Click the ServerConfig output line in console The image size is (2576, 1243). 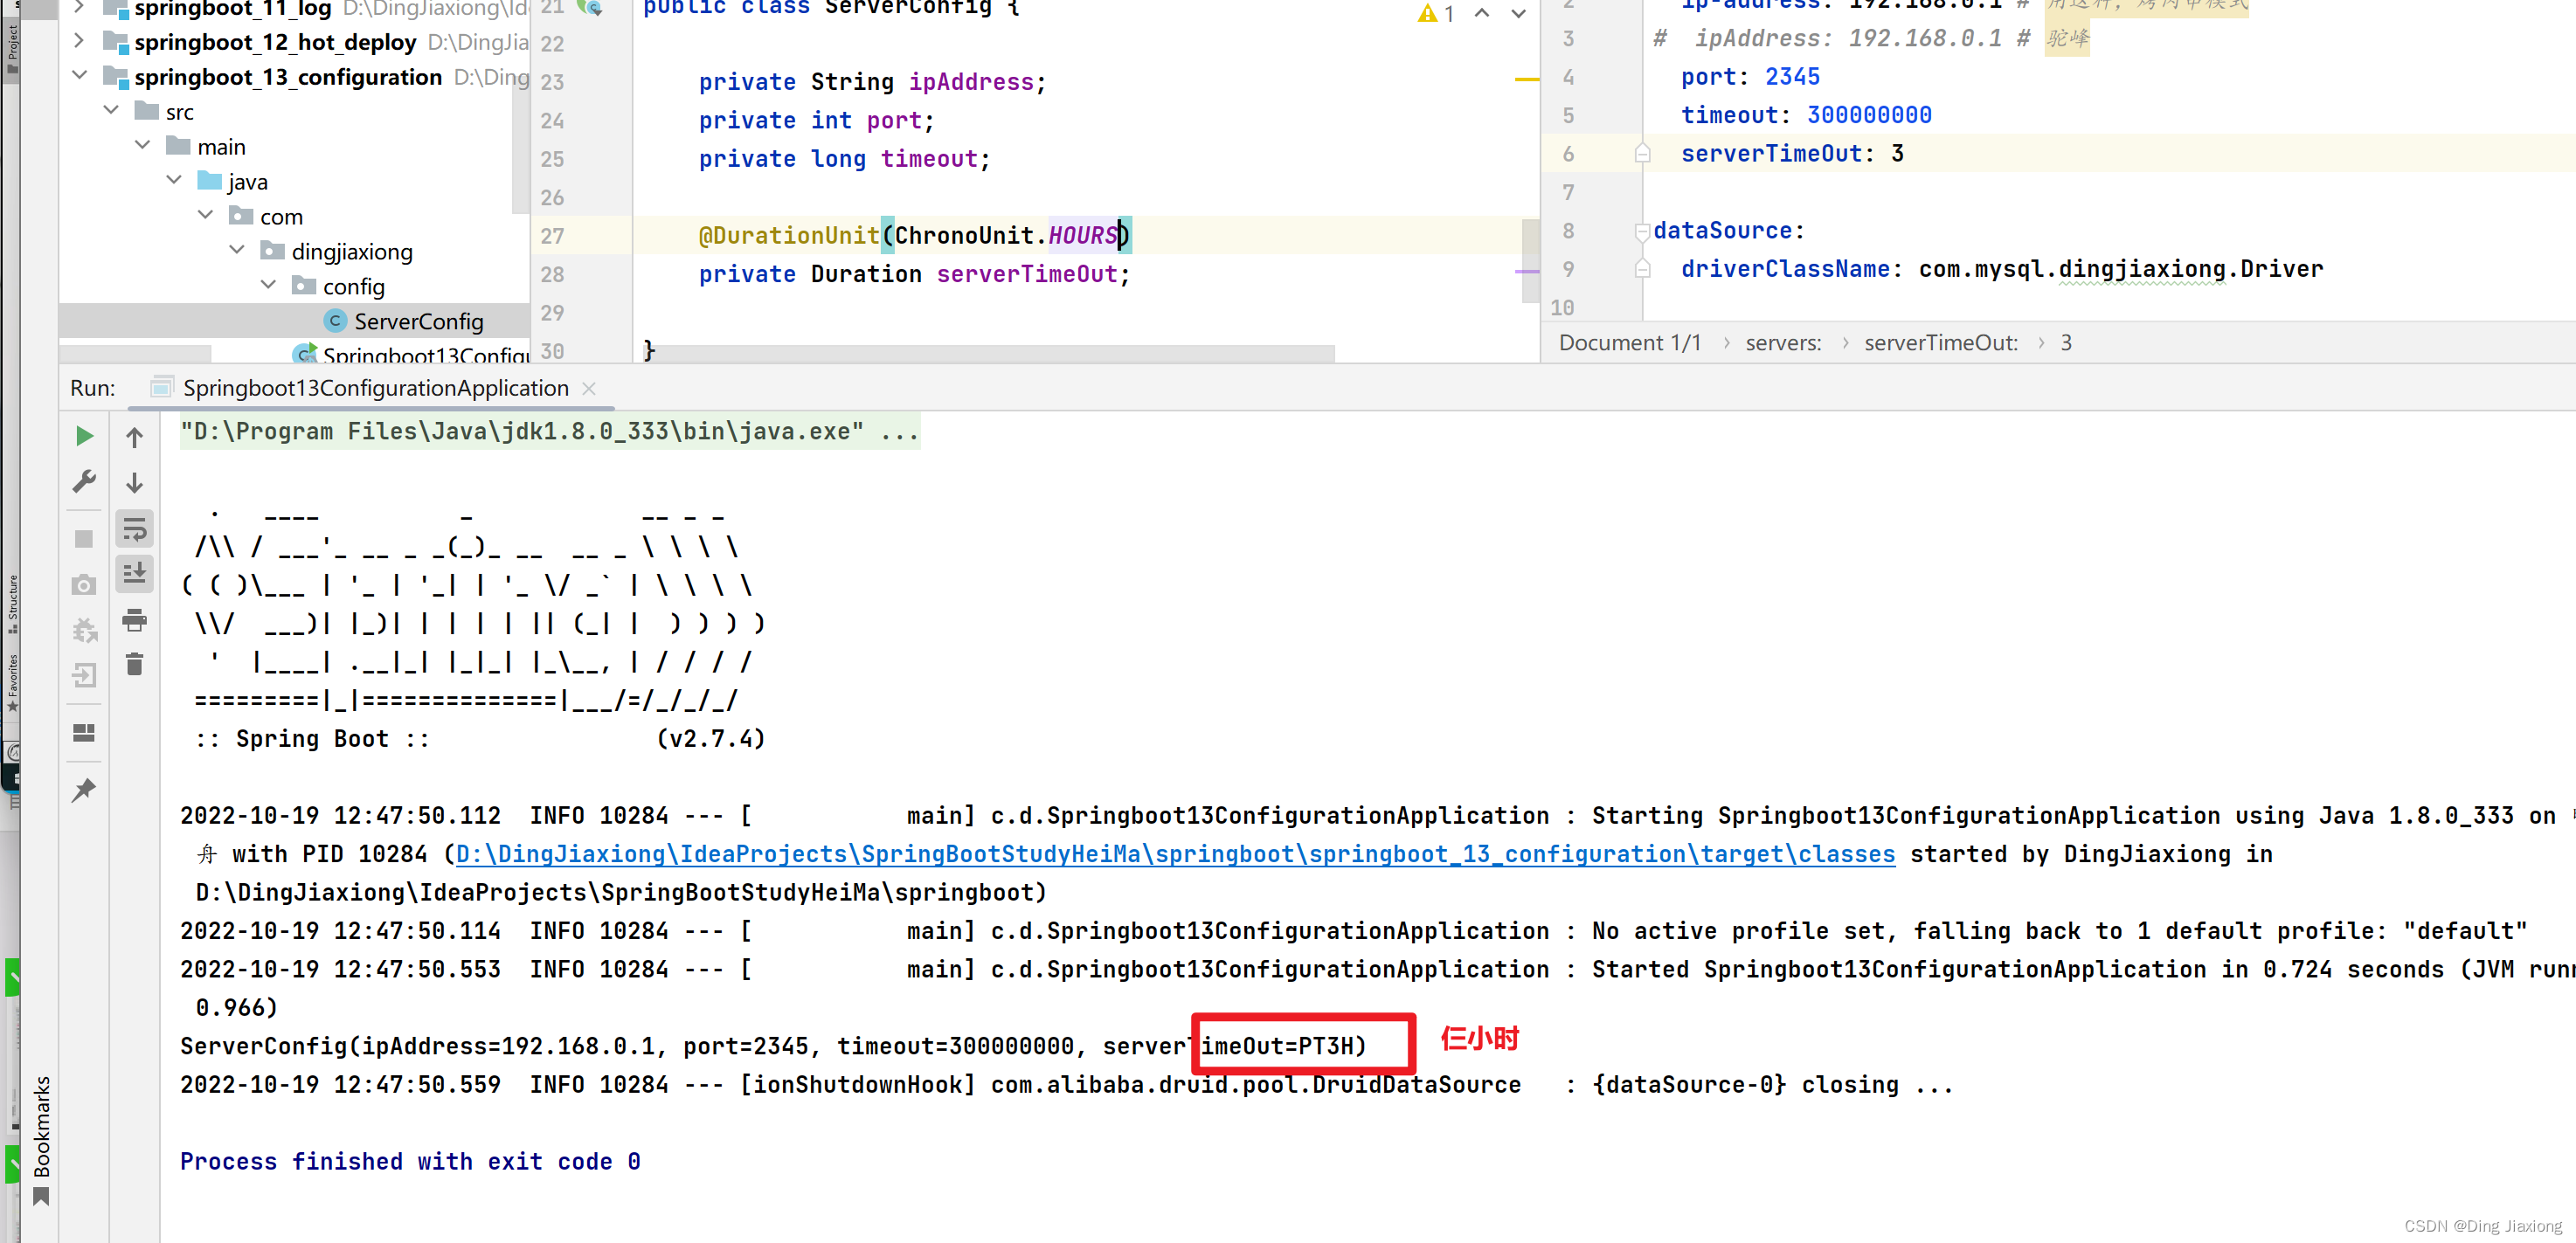pos(773,1046)
